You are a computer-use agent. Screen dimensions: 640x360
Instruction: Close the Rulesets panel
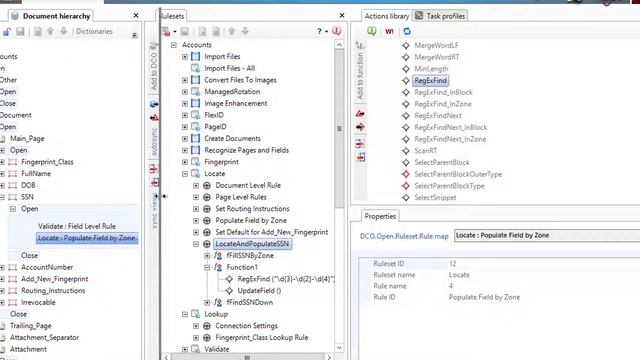(x=342, y=16)
